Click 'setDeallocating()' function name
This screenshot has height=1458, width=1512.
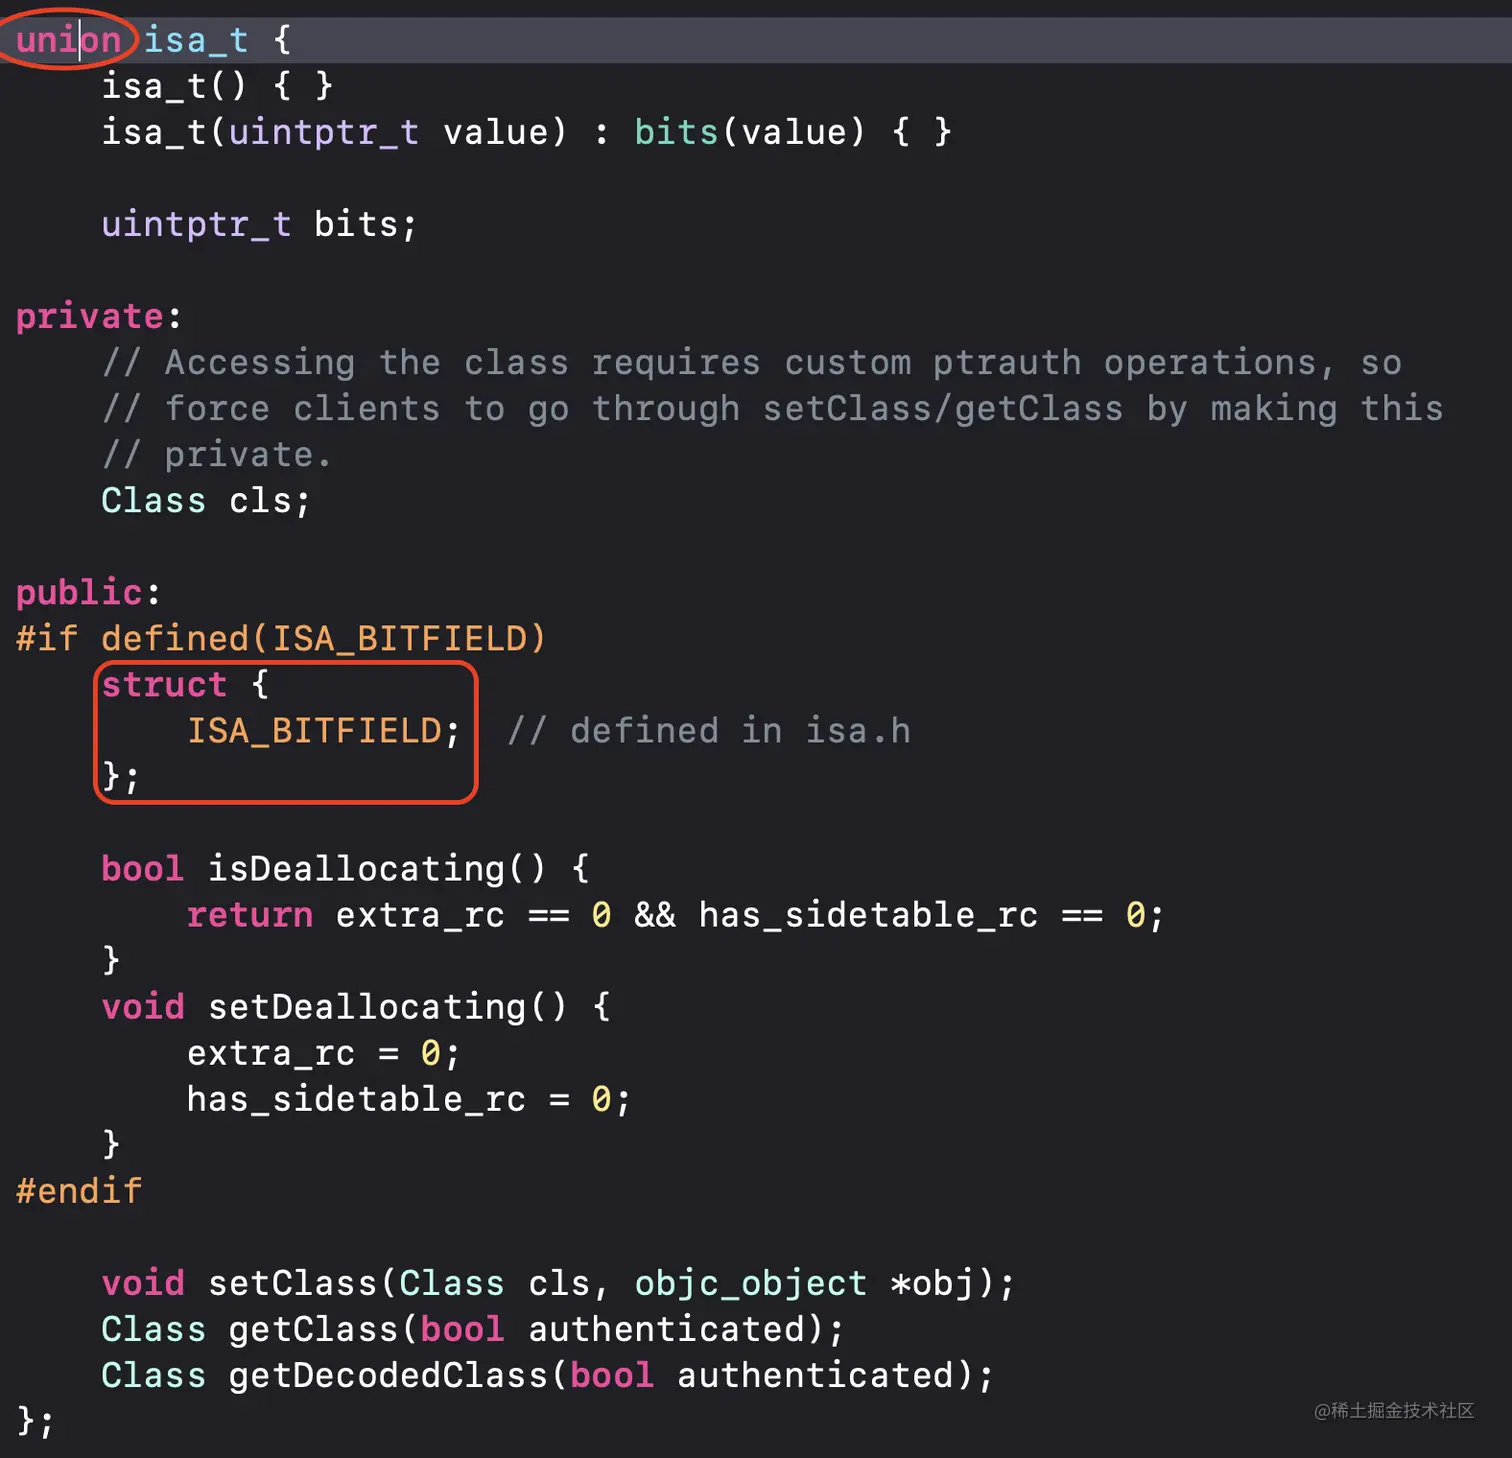(387, 1006)
